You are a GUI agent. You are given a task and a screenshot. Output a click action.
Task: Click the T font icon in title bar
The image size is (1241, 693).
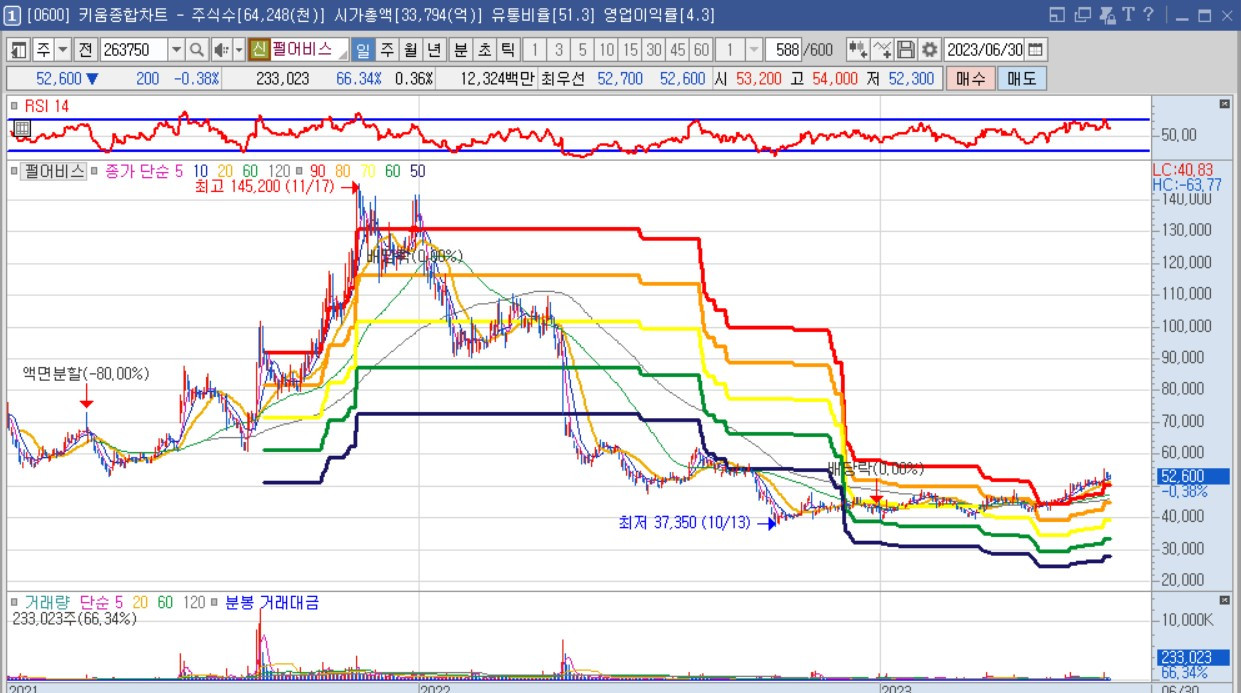(1127, 15)
